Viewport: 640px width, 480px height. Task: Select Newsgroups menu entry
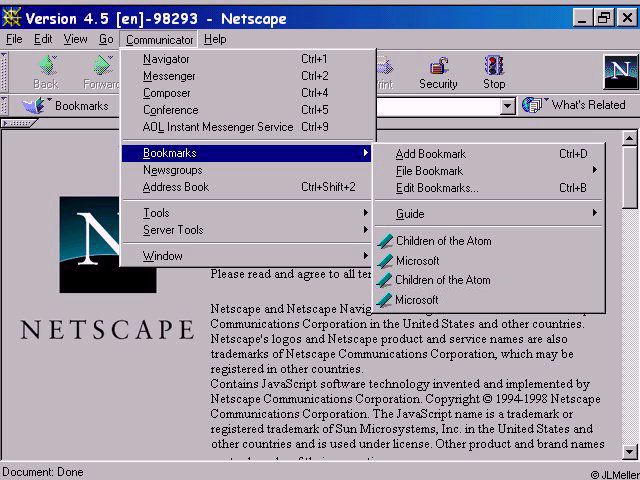pos(247,170)
